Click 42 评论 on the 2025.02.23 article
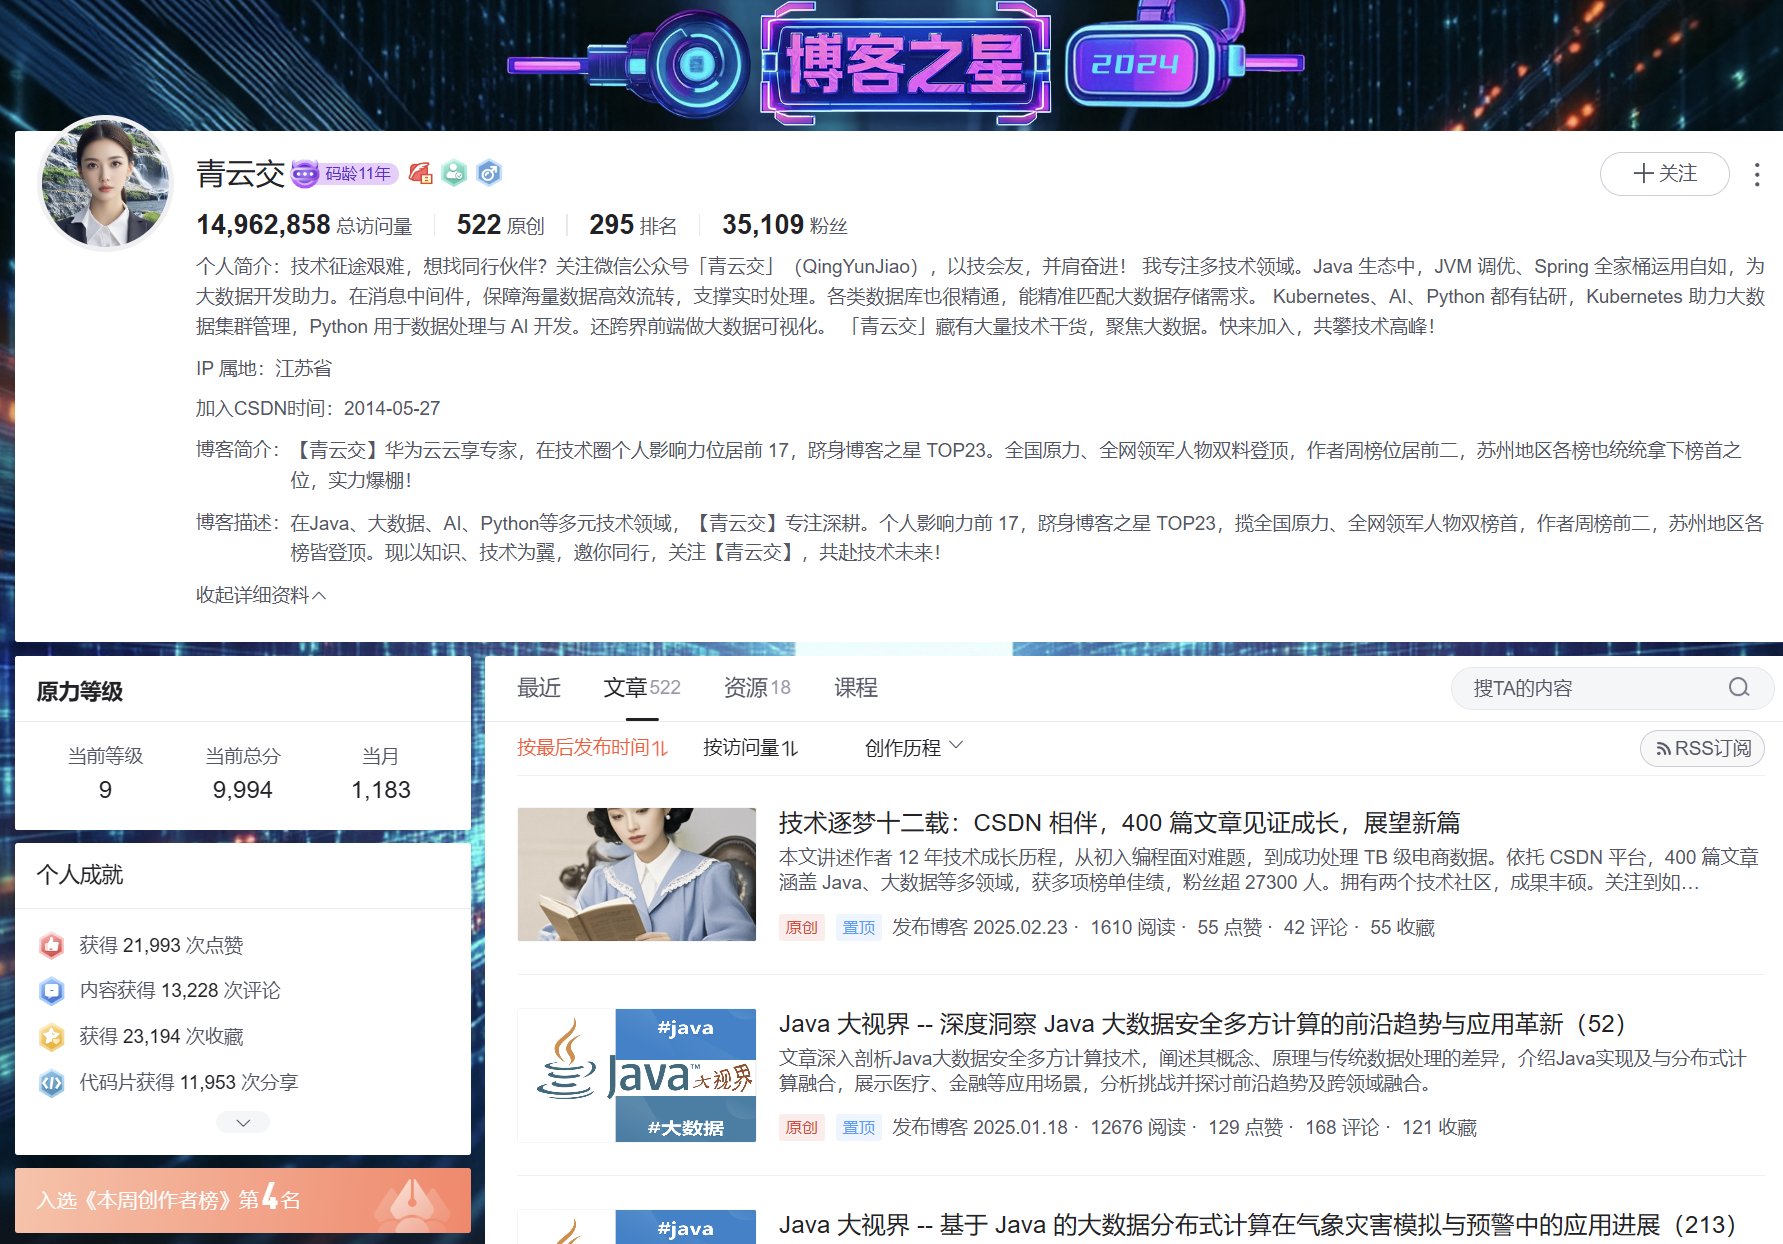Screen dimensions: 1783x1244 tap(1315, 928)
